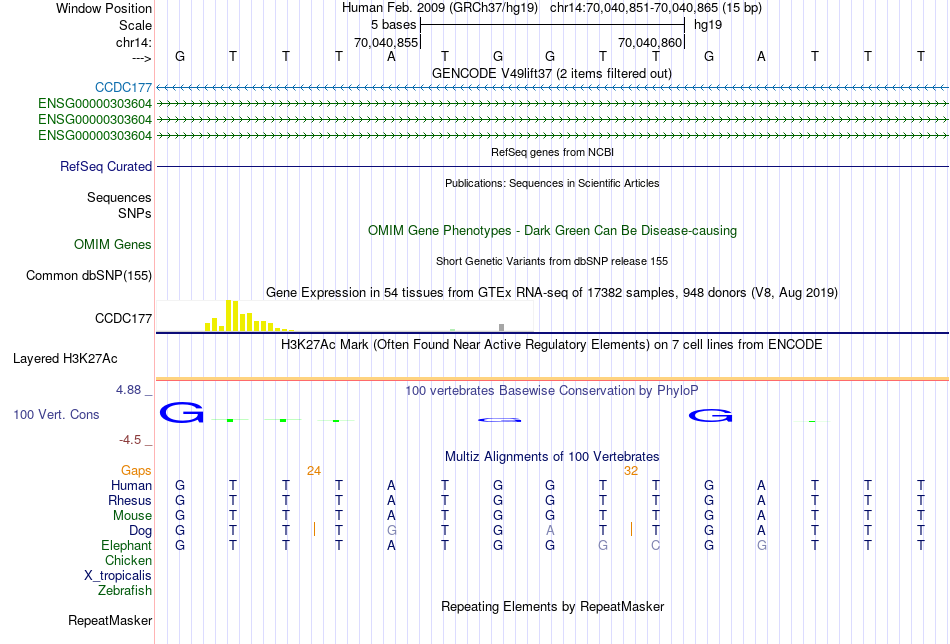
Task: Click the Layered H3K27Ac track label
Action: (65, 359)
